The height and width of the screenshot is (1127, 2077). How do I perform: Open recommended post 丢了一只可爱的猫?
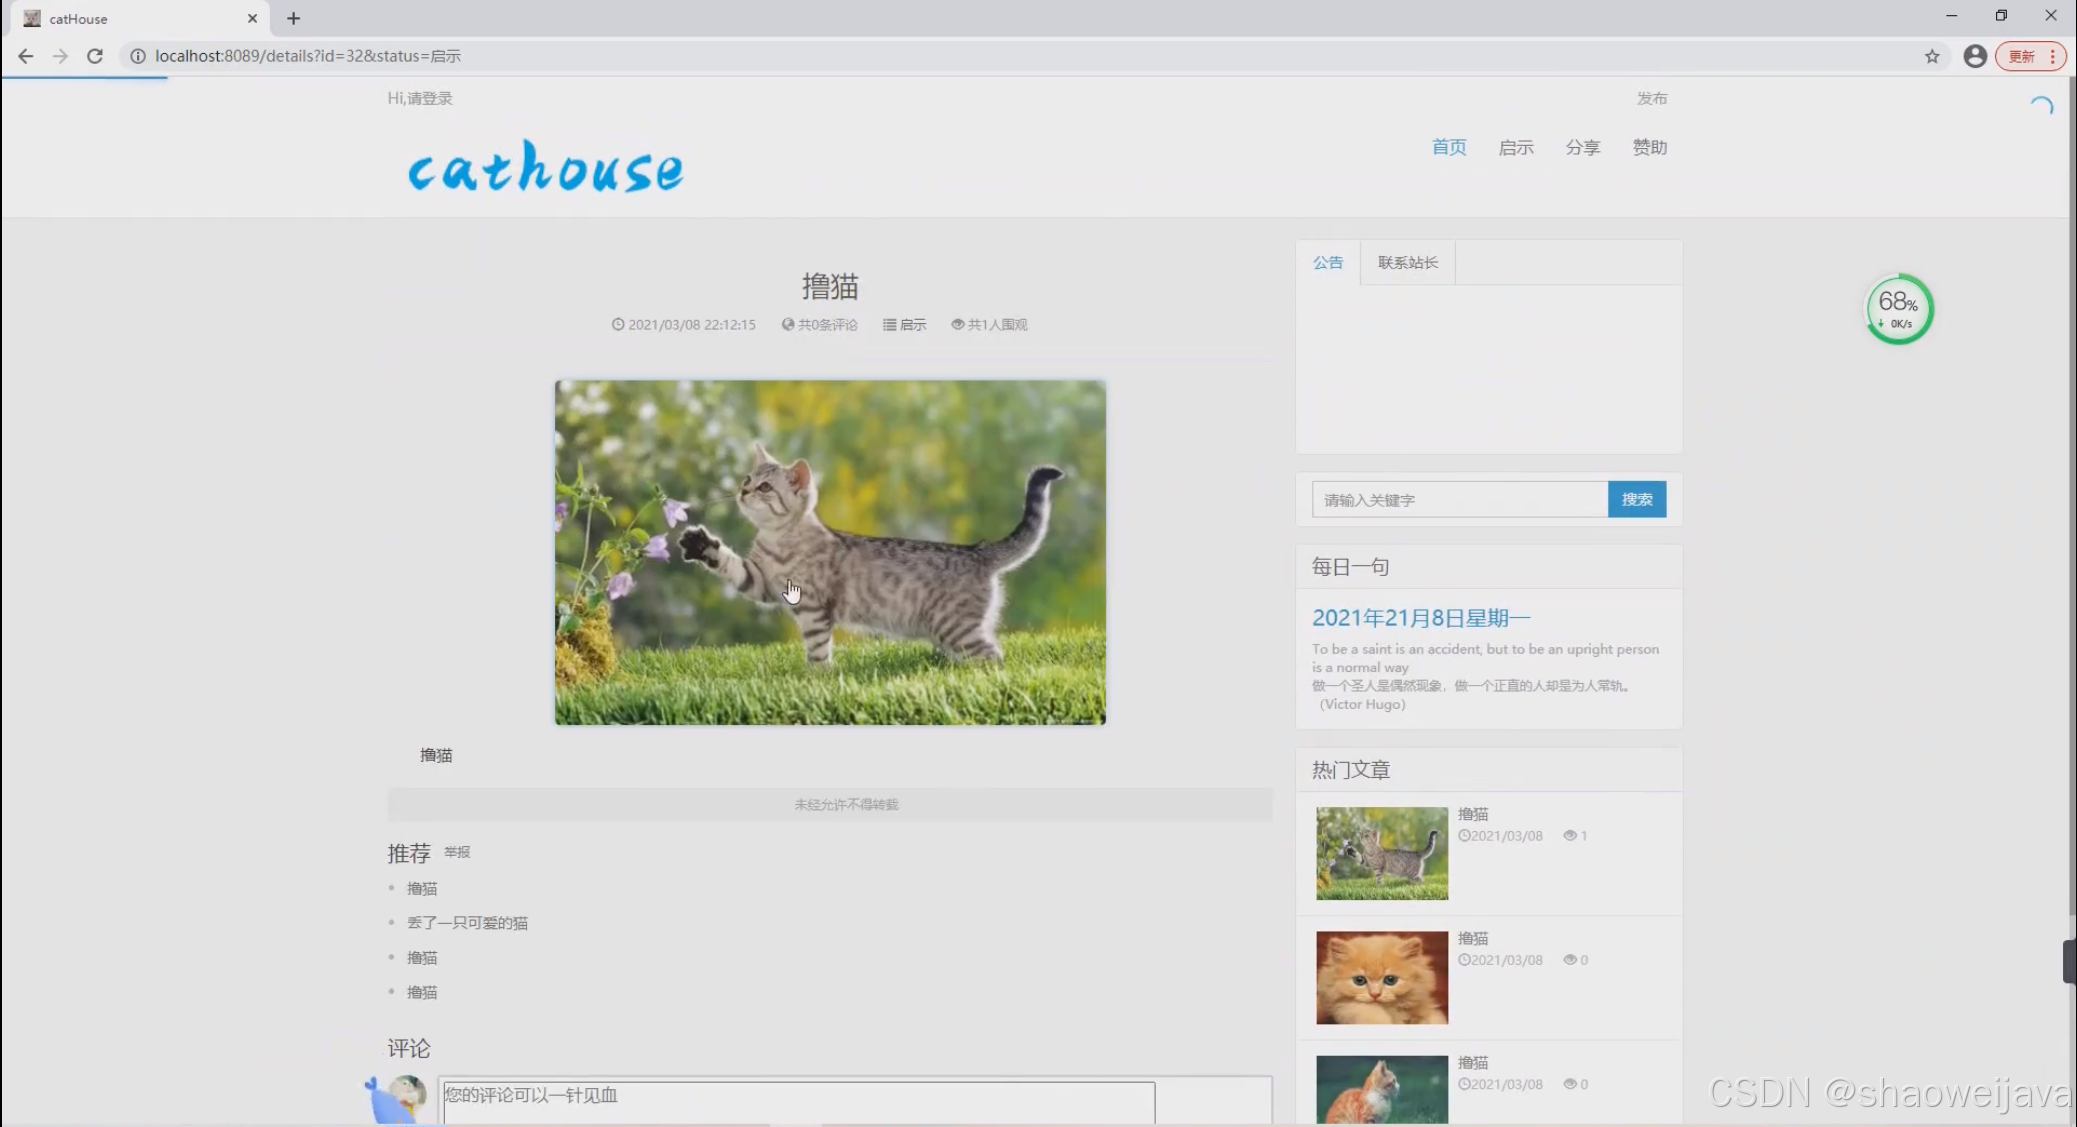(467, 923)
